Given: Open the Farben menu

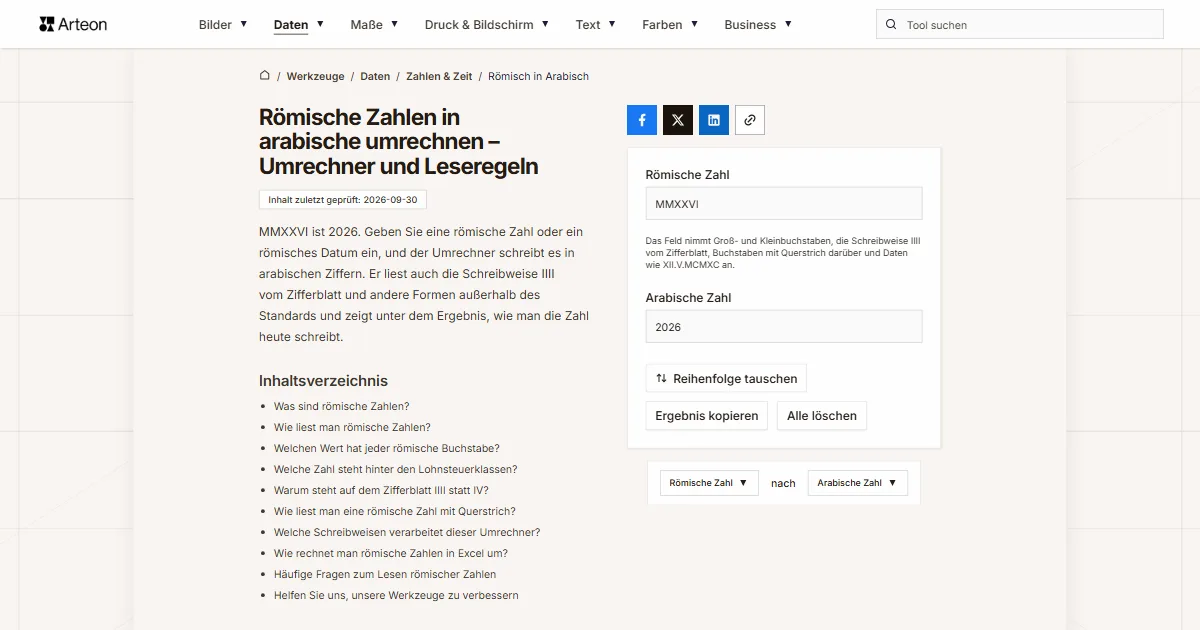Looking at the screenshot, I should (670, 25).
